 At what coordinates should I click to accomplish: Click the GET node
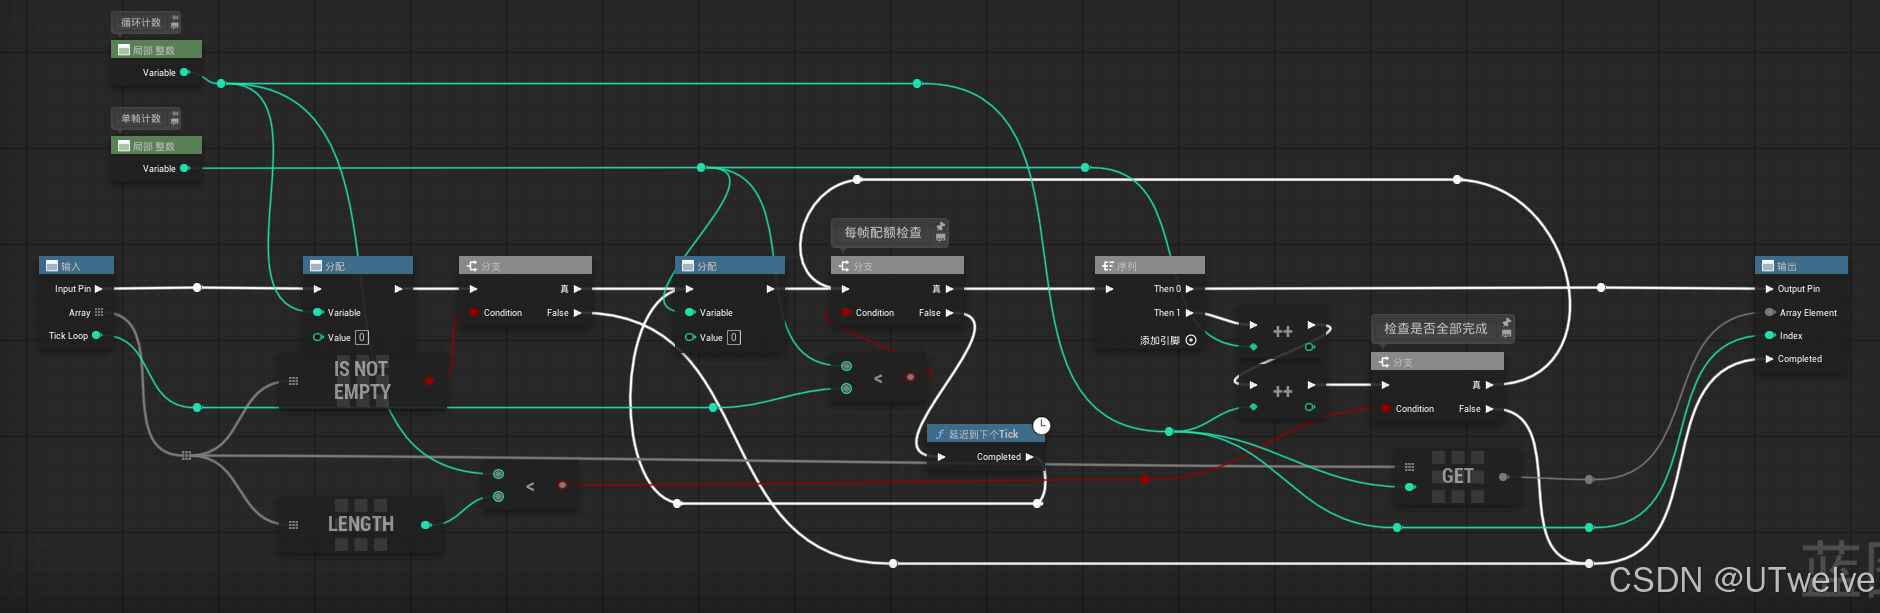[1457, 476]
